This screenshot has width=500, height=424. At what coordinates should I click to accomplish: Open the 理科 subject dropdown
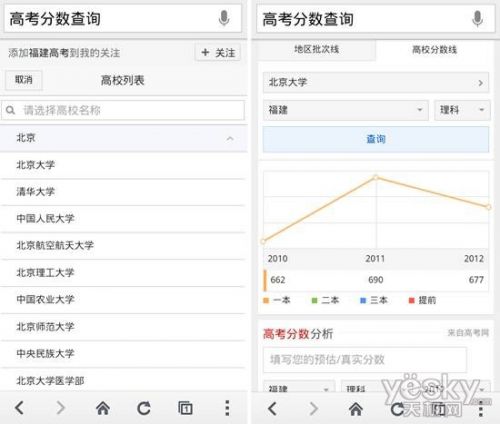[x=462, y=110]
